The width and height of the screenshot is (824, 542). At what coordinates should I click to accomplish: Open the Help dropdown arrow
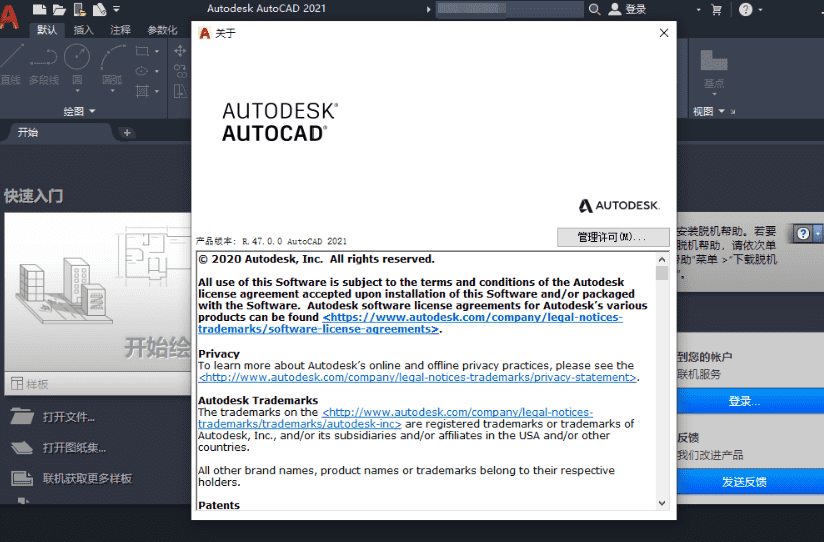(x=760, y=9)
